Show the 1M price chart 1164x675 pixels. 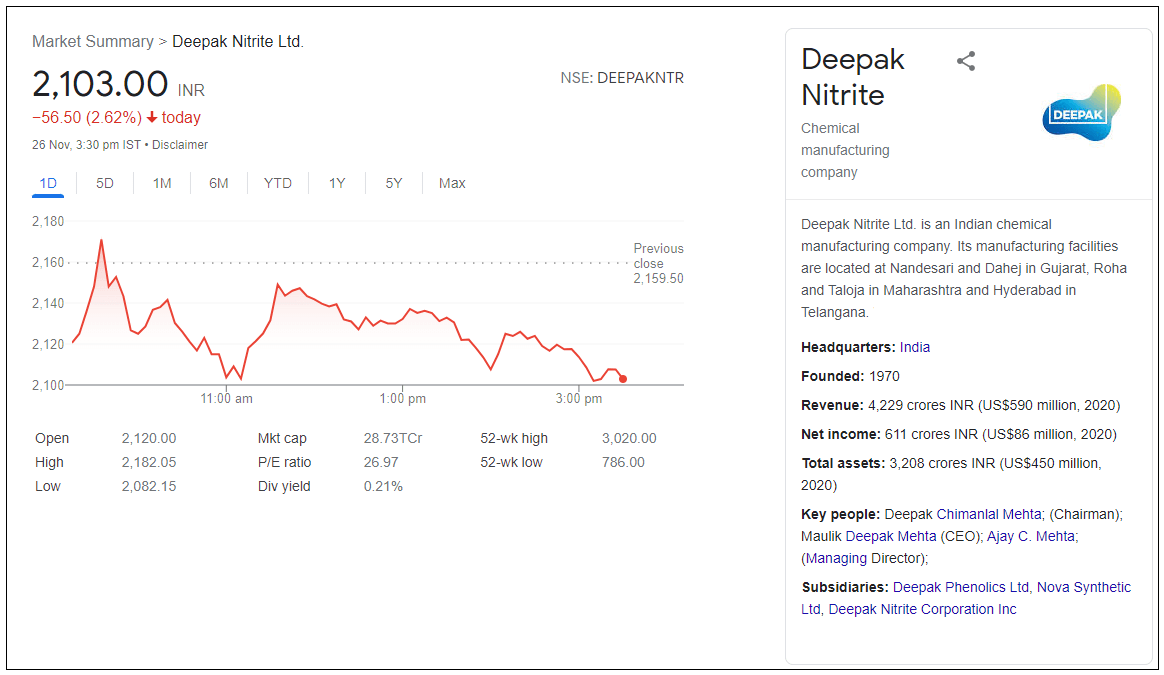pos(162,183)
